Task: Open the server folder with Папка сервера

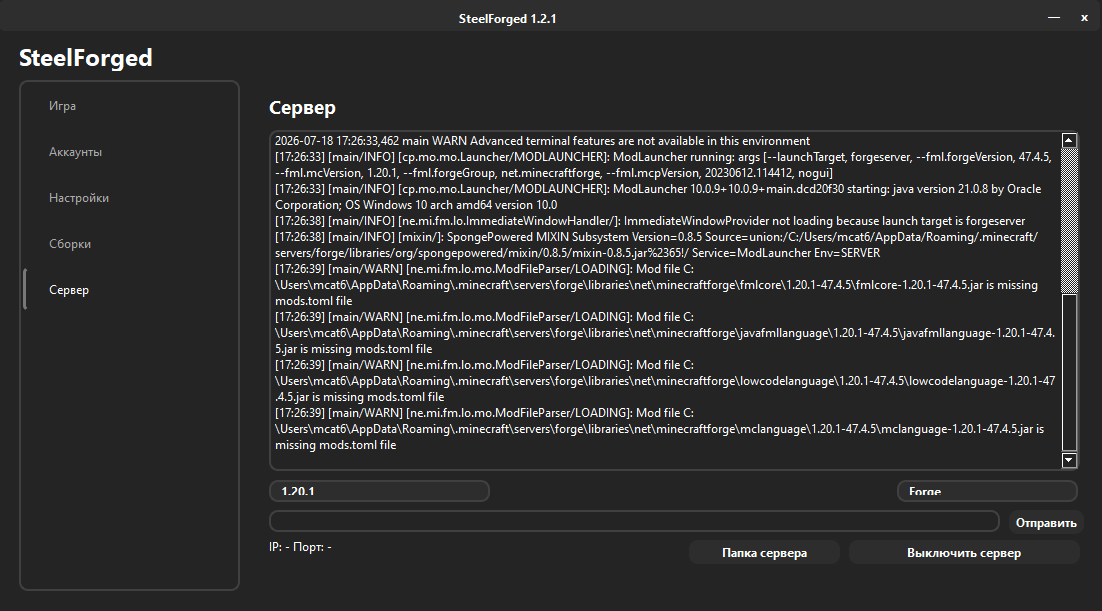Action: point(764,553)
